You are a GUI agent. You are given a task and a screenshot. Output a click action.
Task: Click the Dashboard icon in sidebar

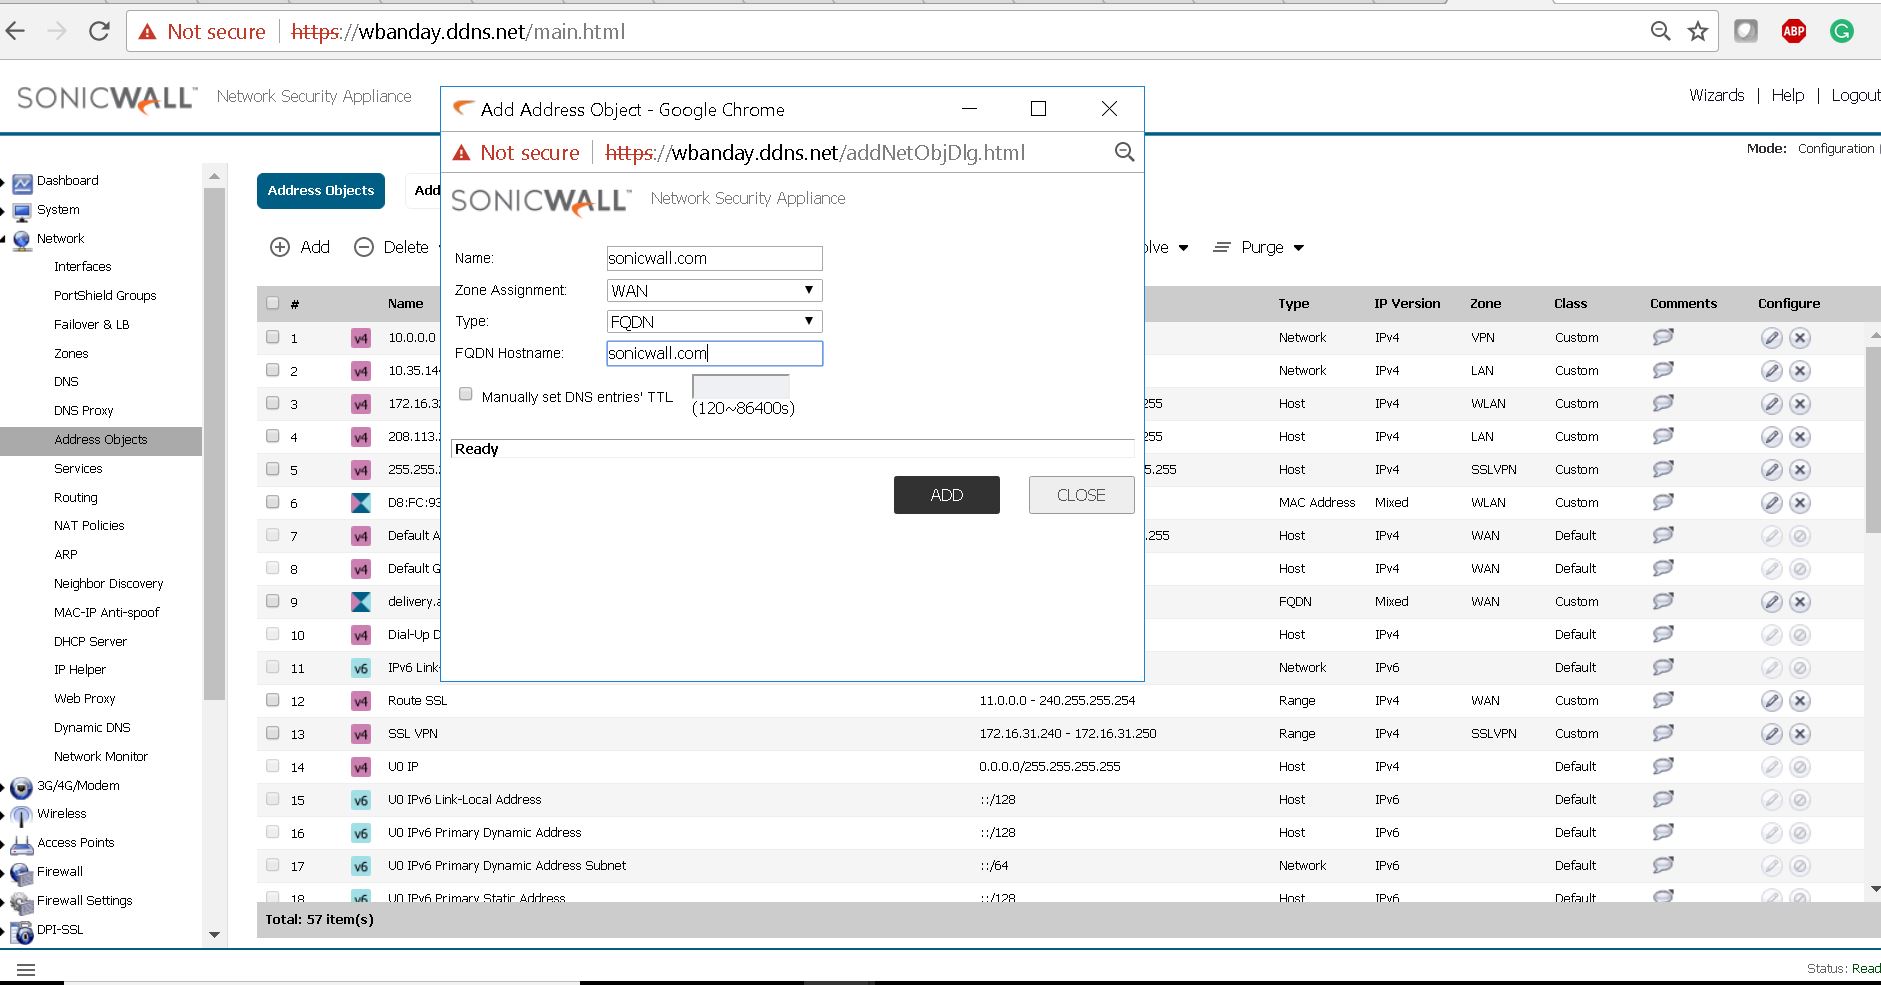(x=22, y=182)
